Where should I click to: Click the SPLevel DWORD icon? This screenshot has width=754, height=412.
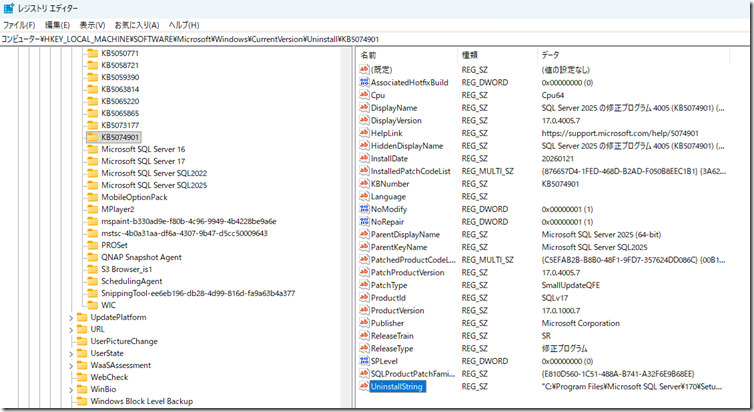364,360
